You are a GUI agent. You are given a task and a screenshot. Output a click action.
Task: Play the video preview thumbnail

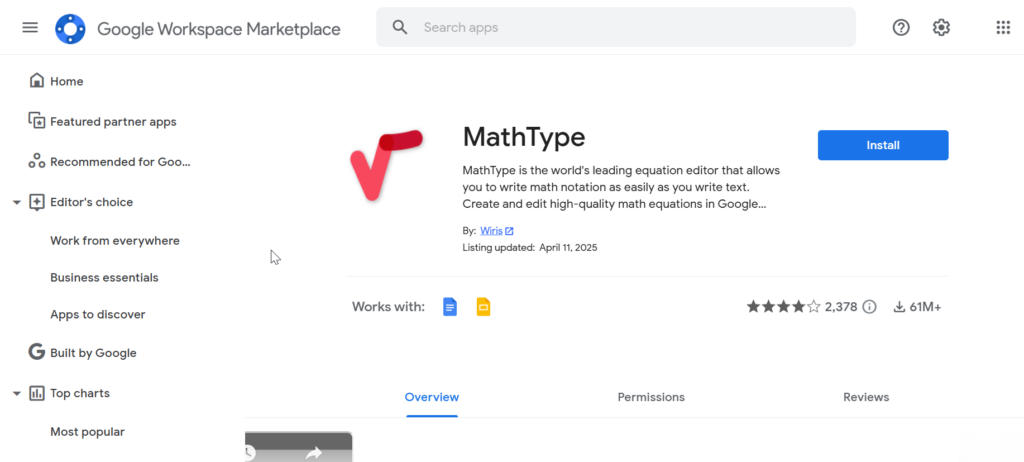(299, 448)
